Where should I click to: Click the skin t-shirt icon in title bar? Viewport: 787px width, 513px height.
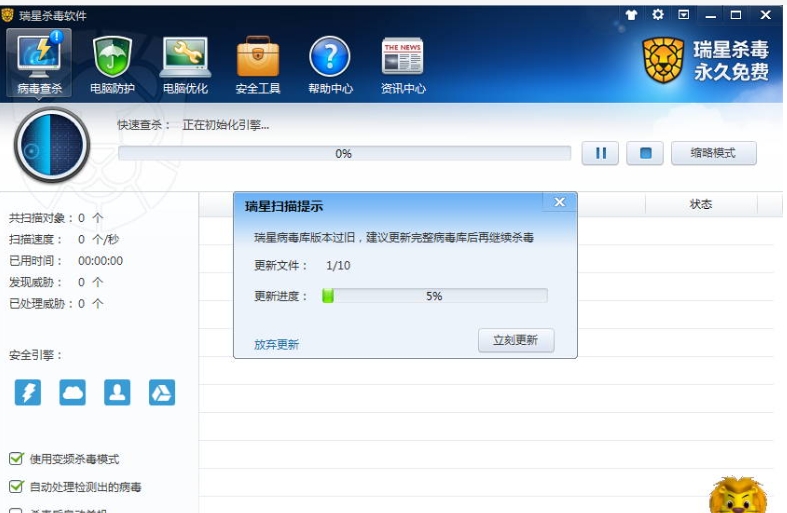coord(631,15)
